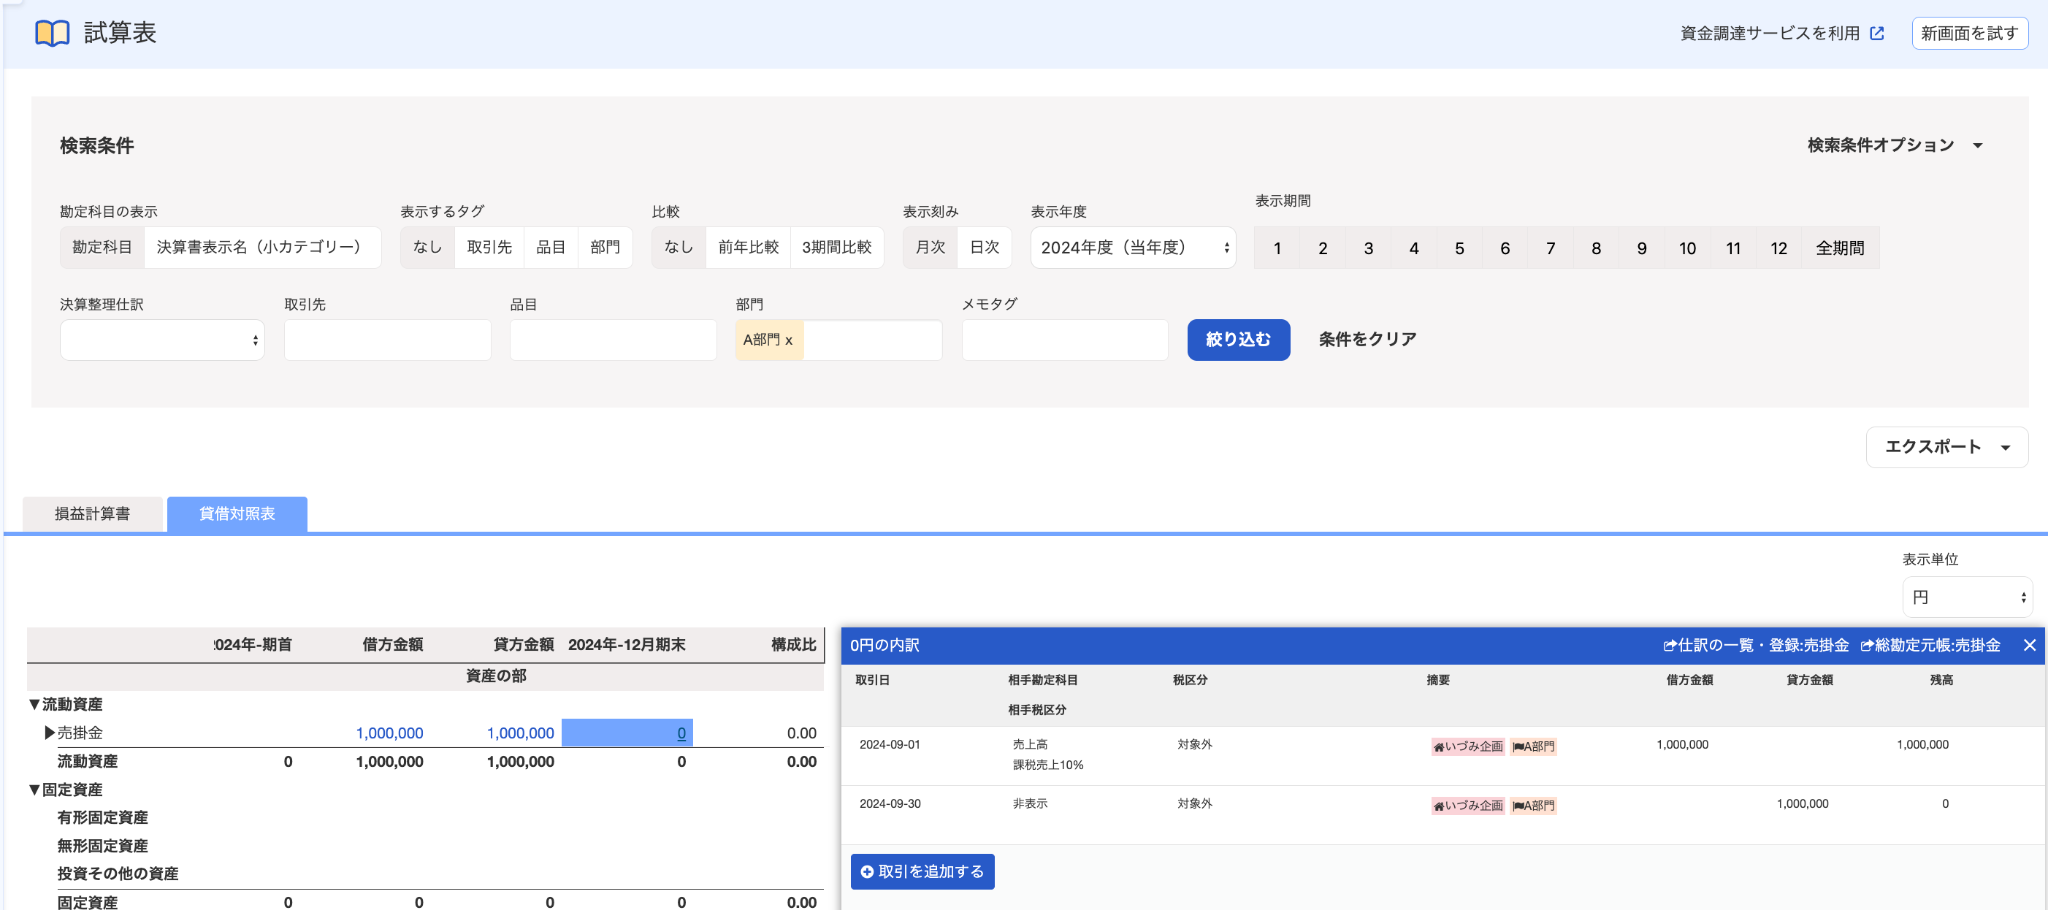Image resolution: width=2048 pixels, height=910 pixels.
Task: Set 表示するタグ to 品目
Action: (551, 247)
